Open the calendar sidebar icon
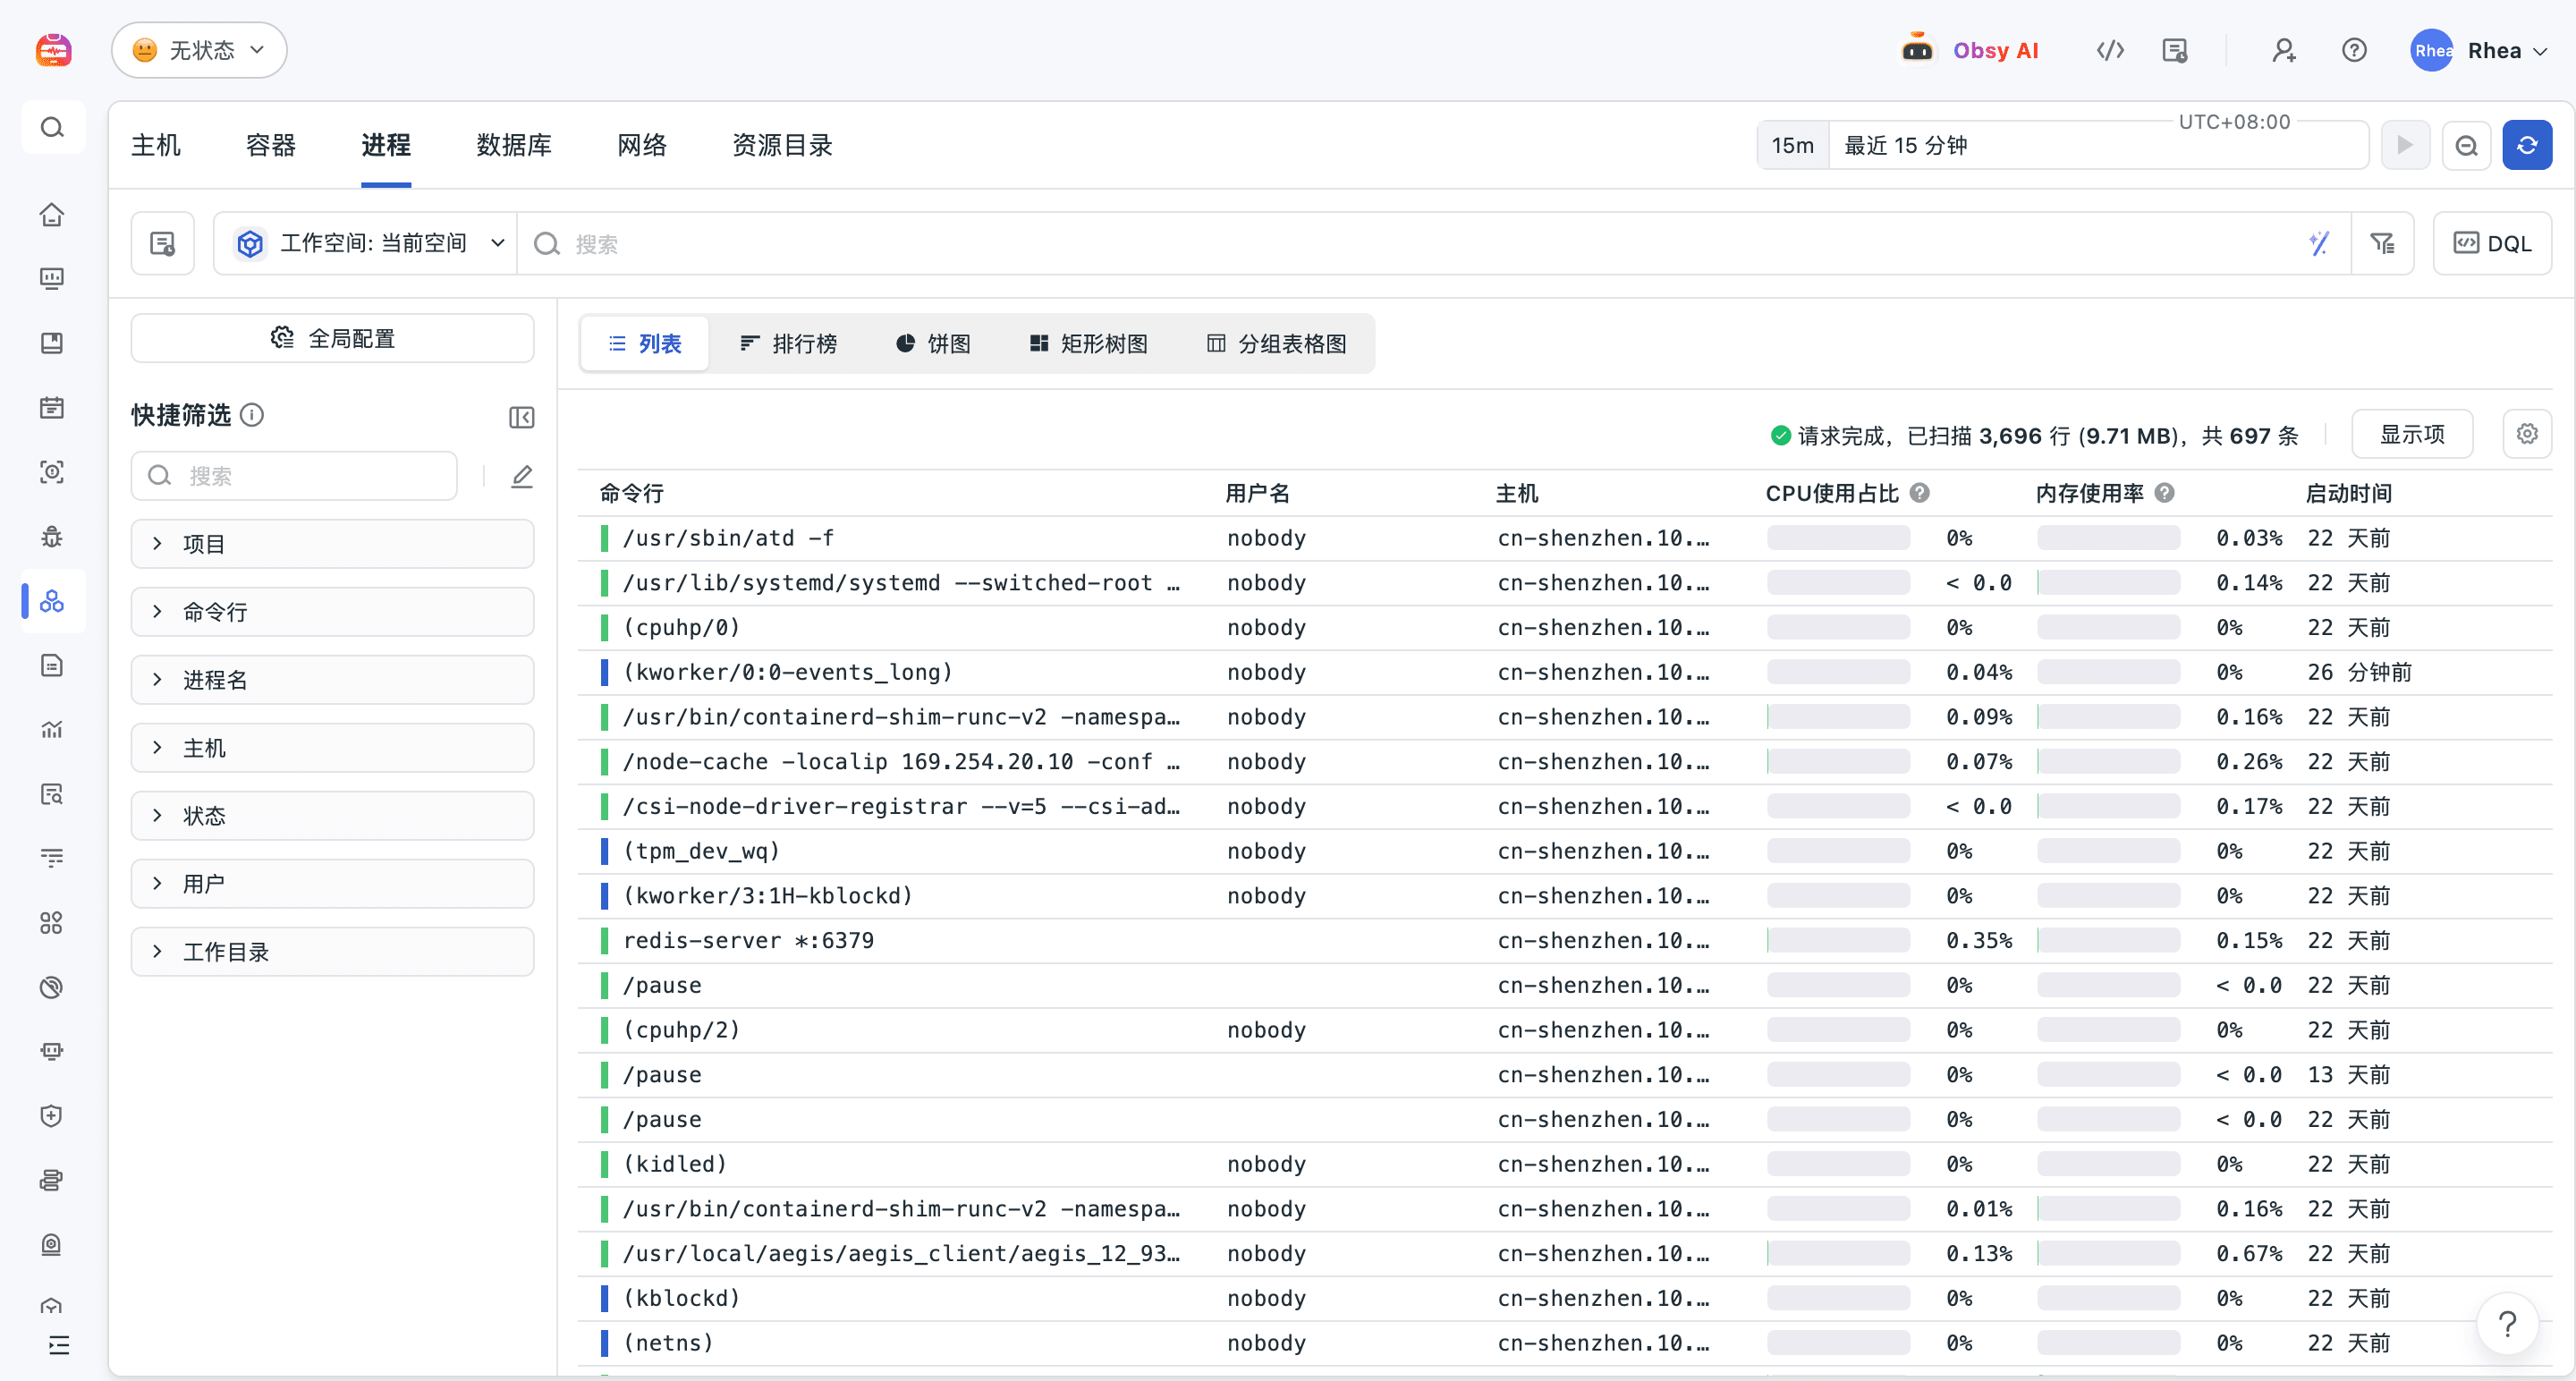2576x1381 pixels. click(x=52, y=407)
